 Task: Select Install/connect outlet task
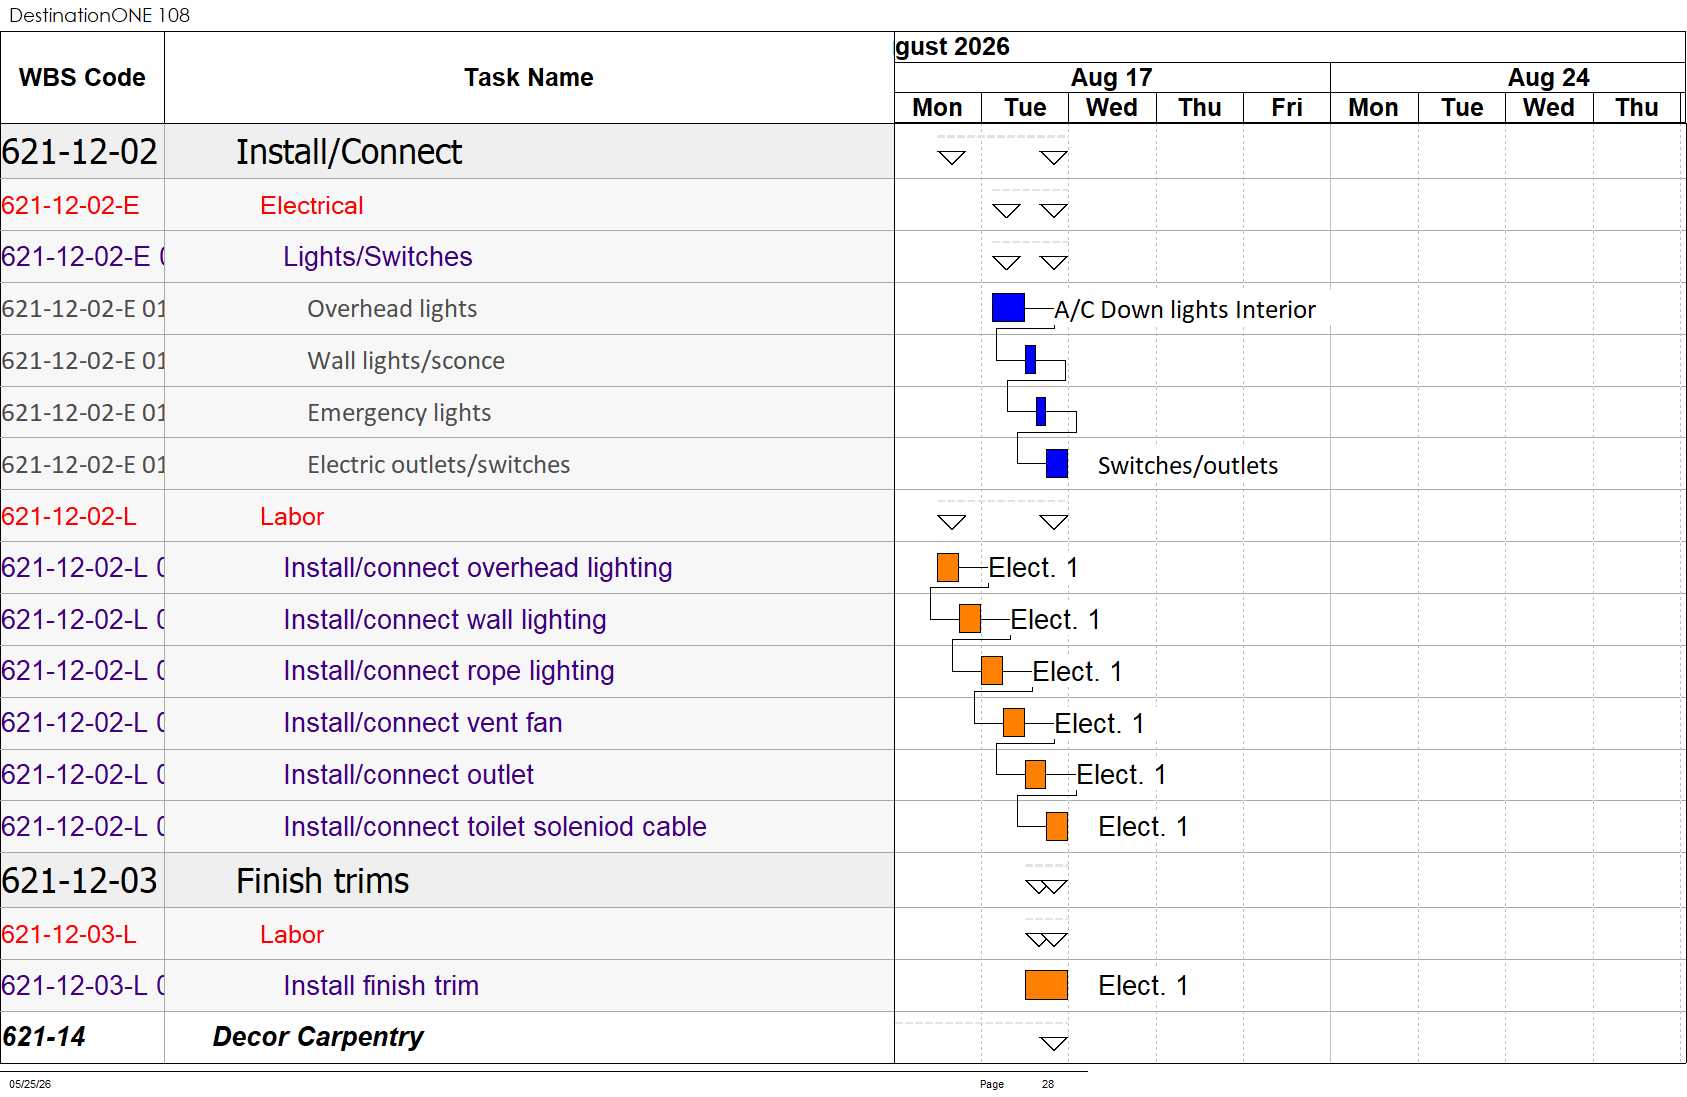coord(409,775)
